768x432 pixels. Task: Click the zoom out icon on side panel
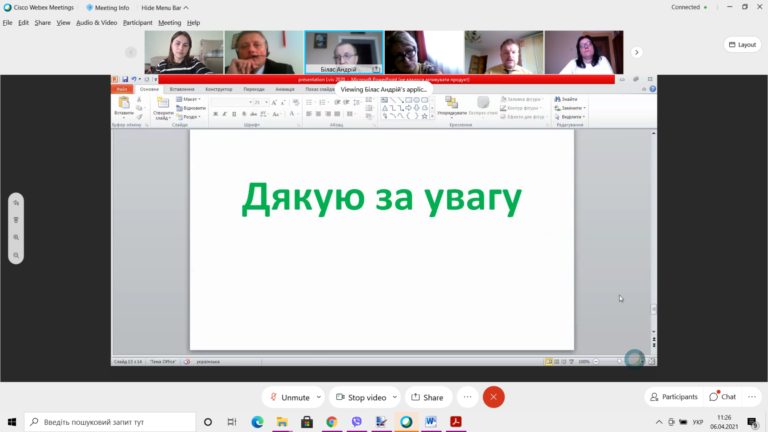[x=16, y=255]
